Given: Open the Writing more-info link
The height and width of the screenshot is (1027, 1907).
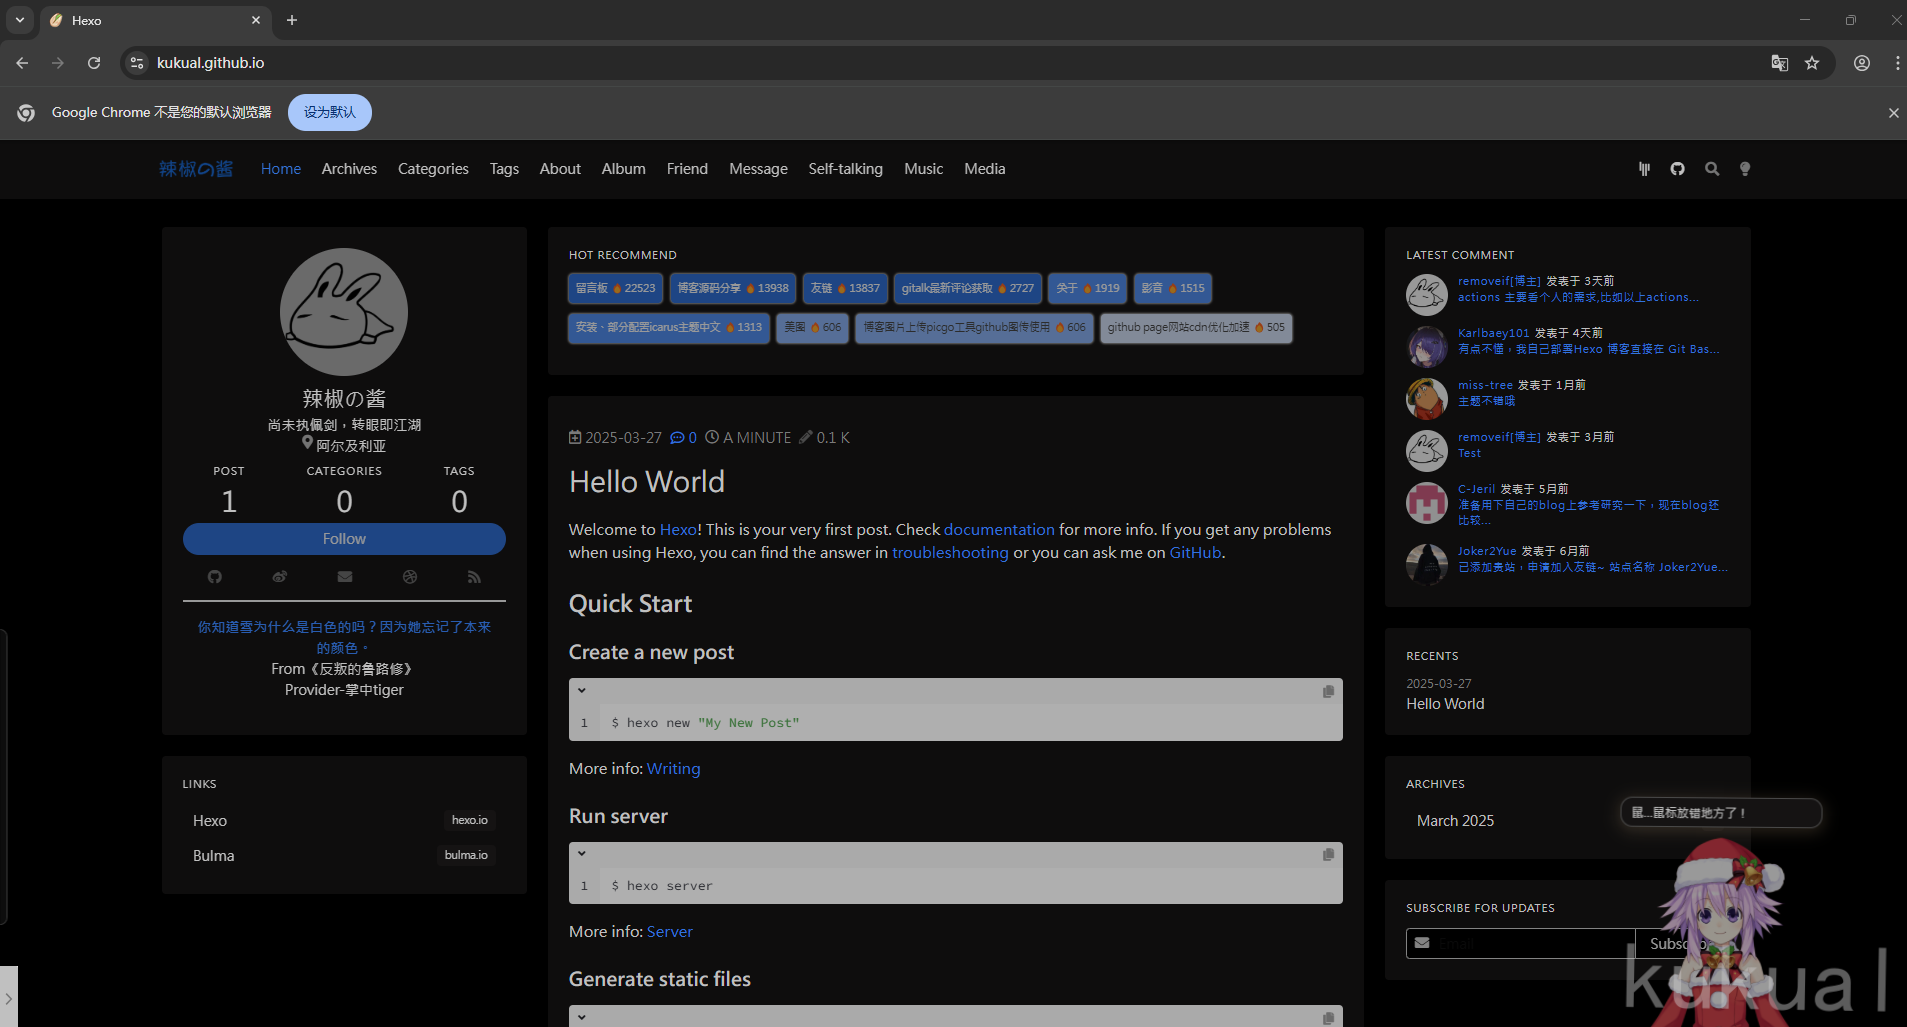Looking at the screenshot, I should click(674, 769).
